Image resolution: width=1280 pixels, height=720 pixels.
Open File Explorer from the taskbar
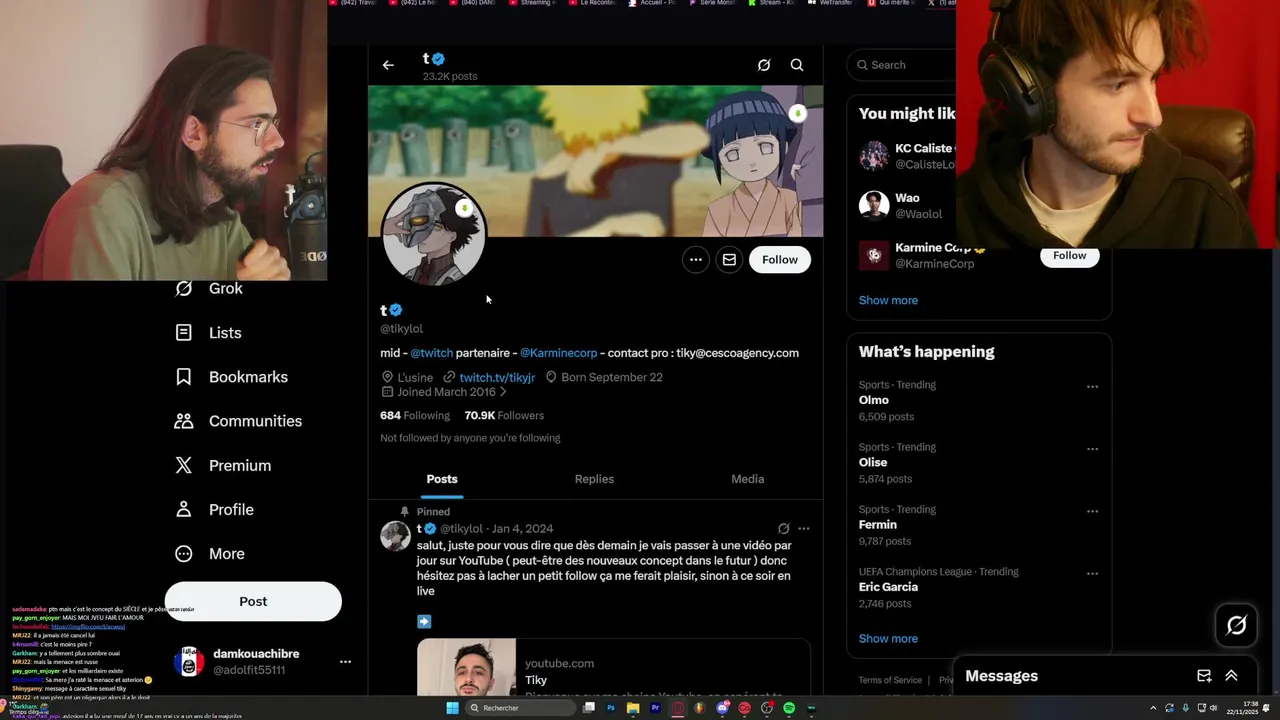633,708
